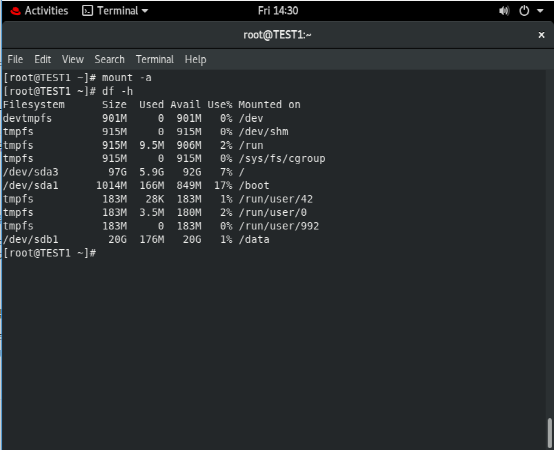Click the root@TEST1 window title bar
The image size is (554, 450).
277,35
